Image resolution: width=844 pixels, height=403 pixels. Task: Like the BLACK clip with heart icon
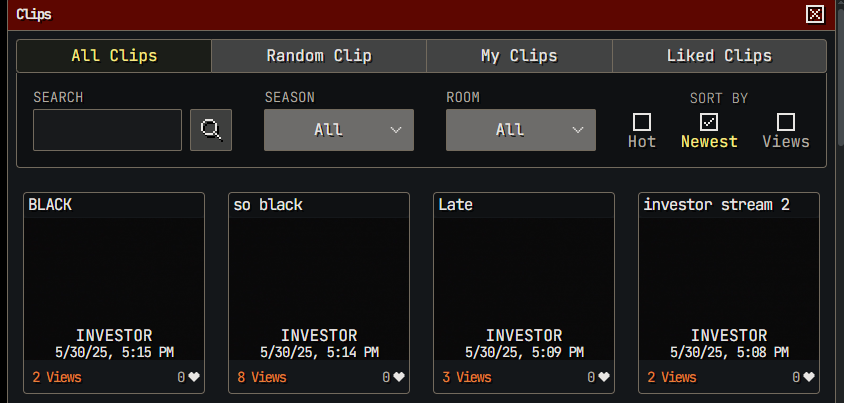click(x=194, y=378)
